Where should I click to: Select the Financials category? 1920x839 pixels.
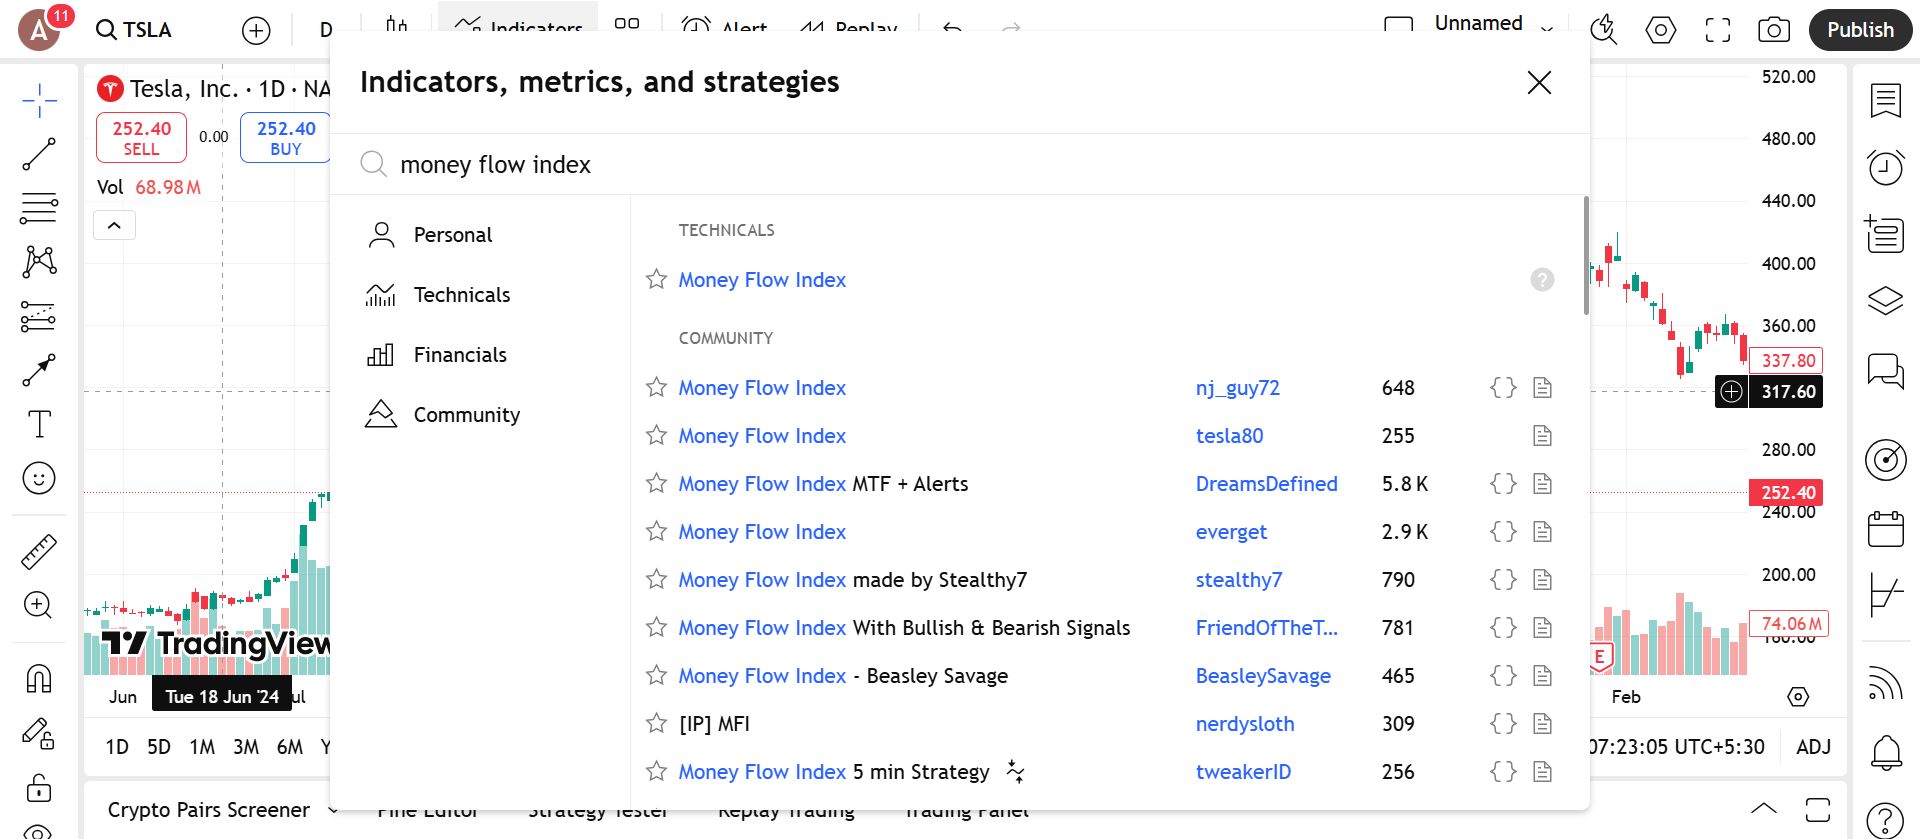point(480,355)
